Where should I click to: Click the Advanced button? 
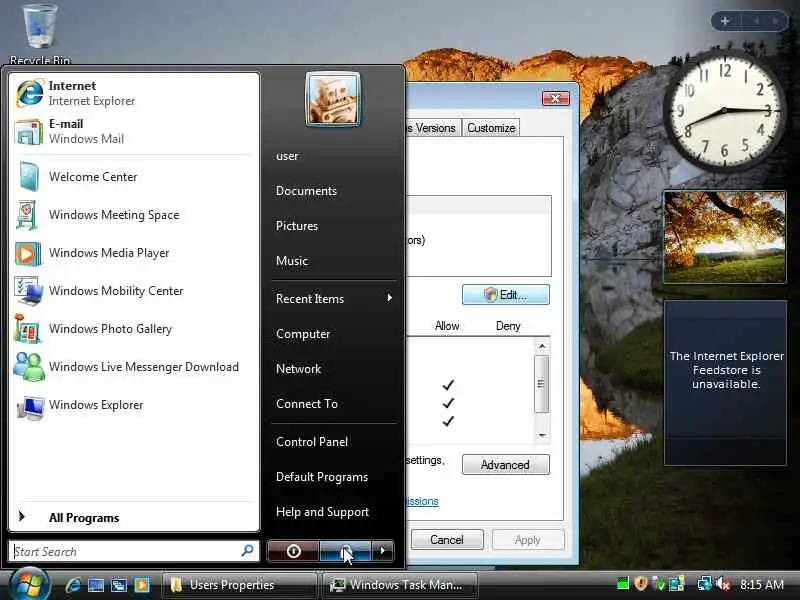(506, 465)
